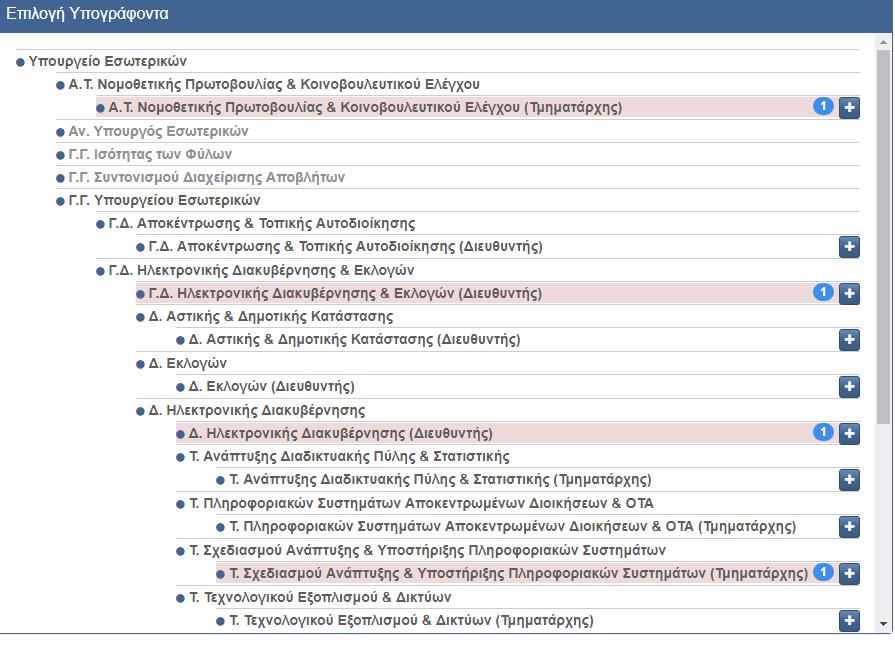The height and width of the screenshot is (670, 895).
Task: Collapse bullet of Γ.Δ. Αποκέντρωσης & Τοπικής Αυτοδιοίκησης unit
Action: coord(100,224)
